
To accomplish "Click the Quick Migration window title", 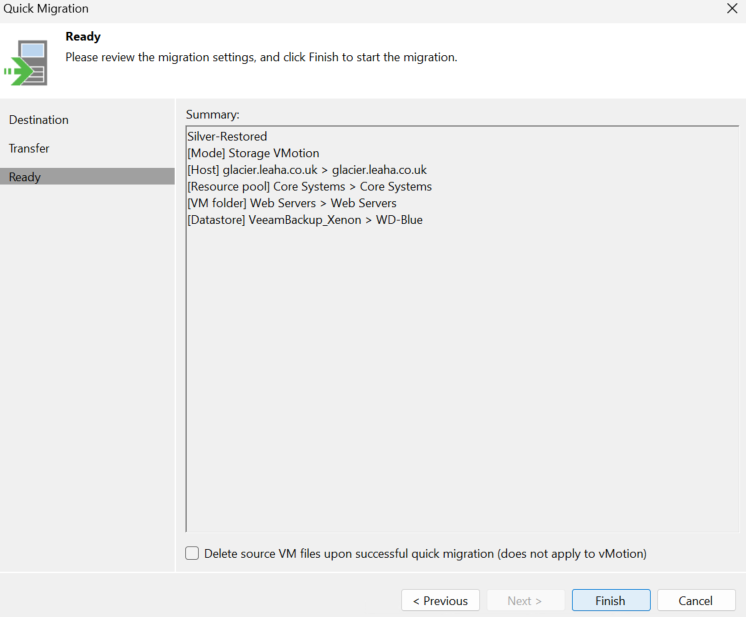I will tap(46, 9).
